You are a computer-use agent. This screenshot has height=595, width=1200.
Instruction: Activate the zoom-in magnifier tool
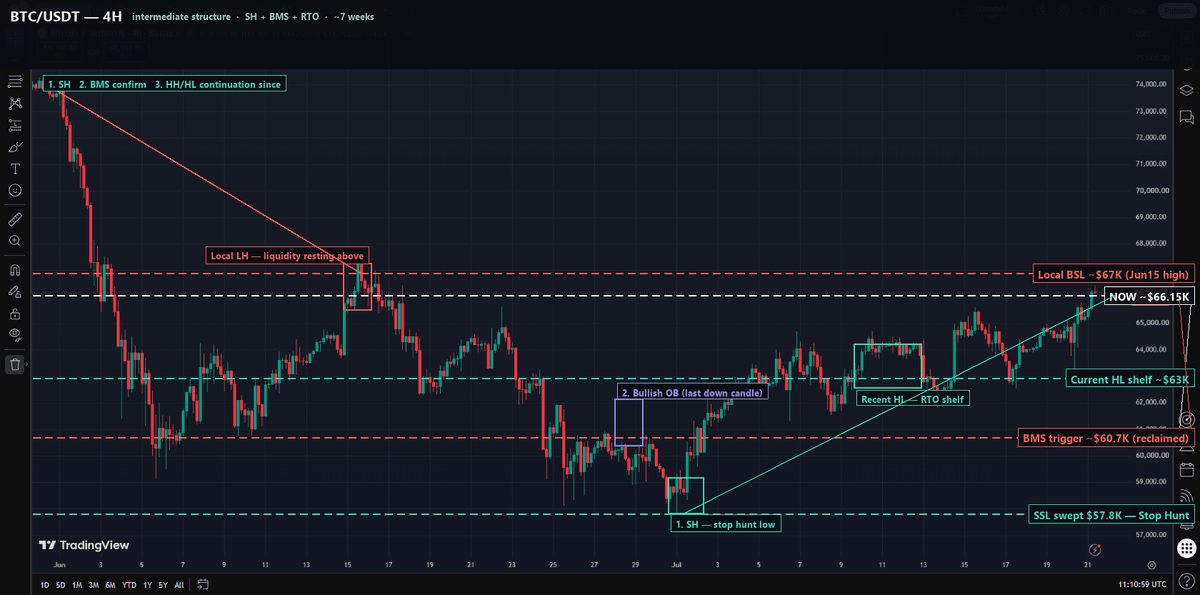[15, 241]
